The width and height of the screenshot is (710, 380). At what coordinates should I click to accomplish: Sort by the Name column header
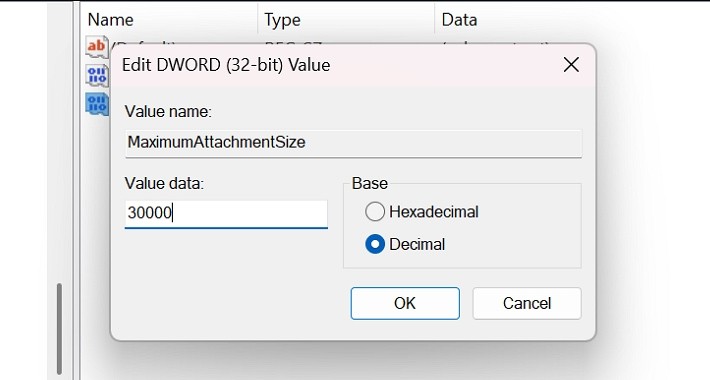click(110, 20)
